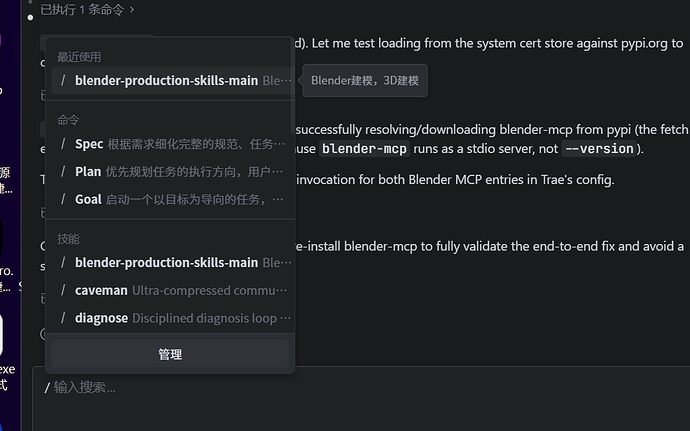Click the 命令 section header

tap(68, 120)
